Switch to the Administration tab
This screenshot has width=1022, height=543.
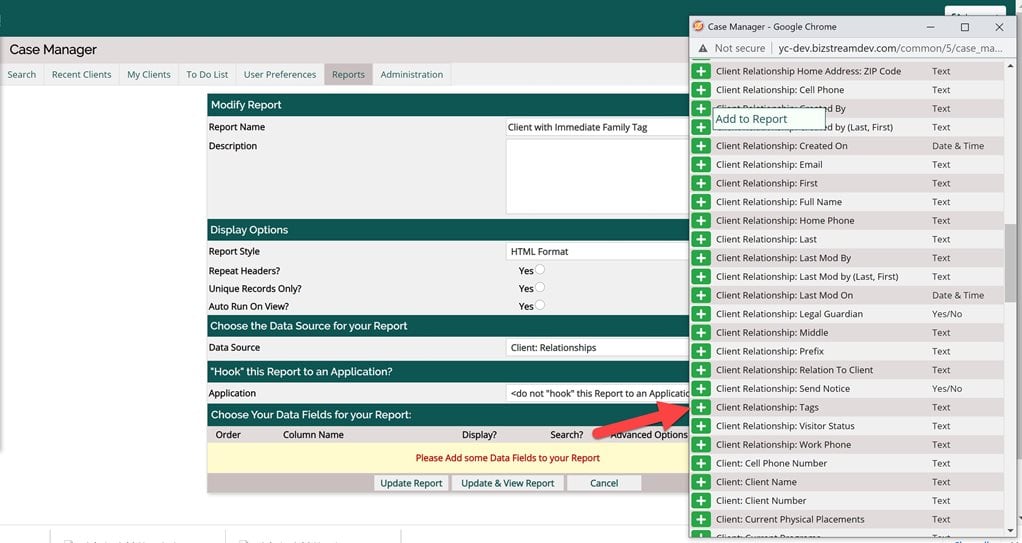coord(411,74)
